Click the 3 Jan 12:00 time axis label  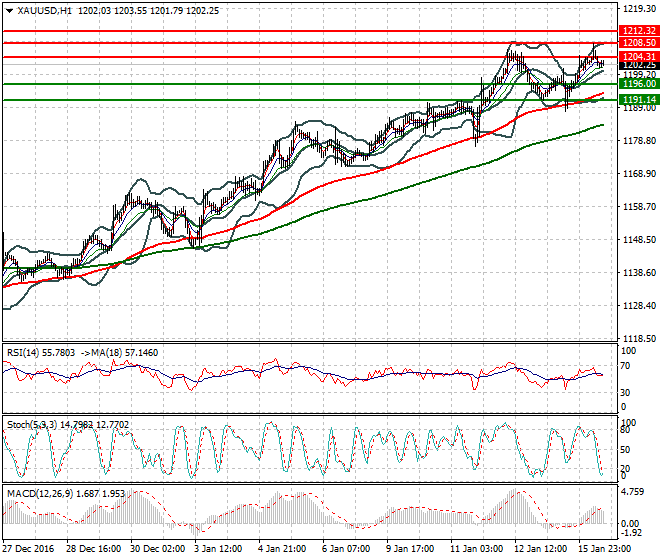[218, 549]
